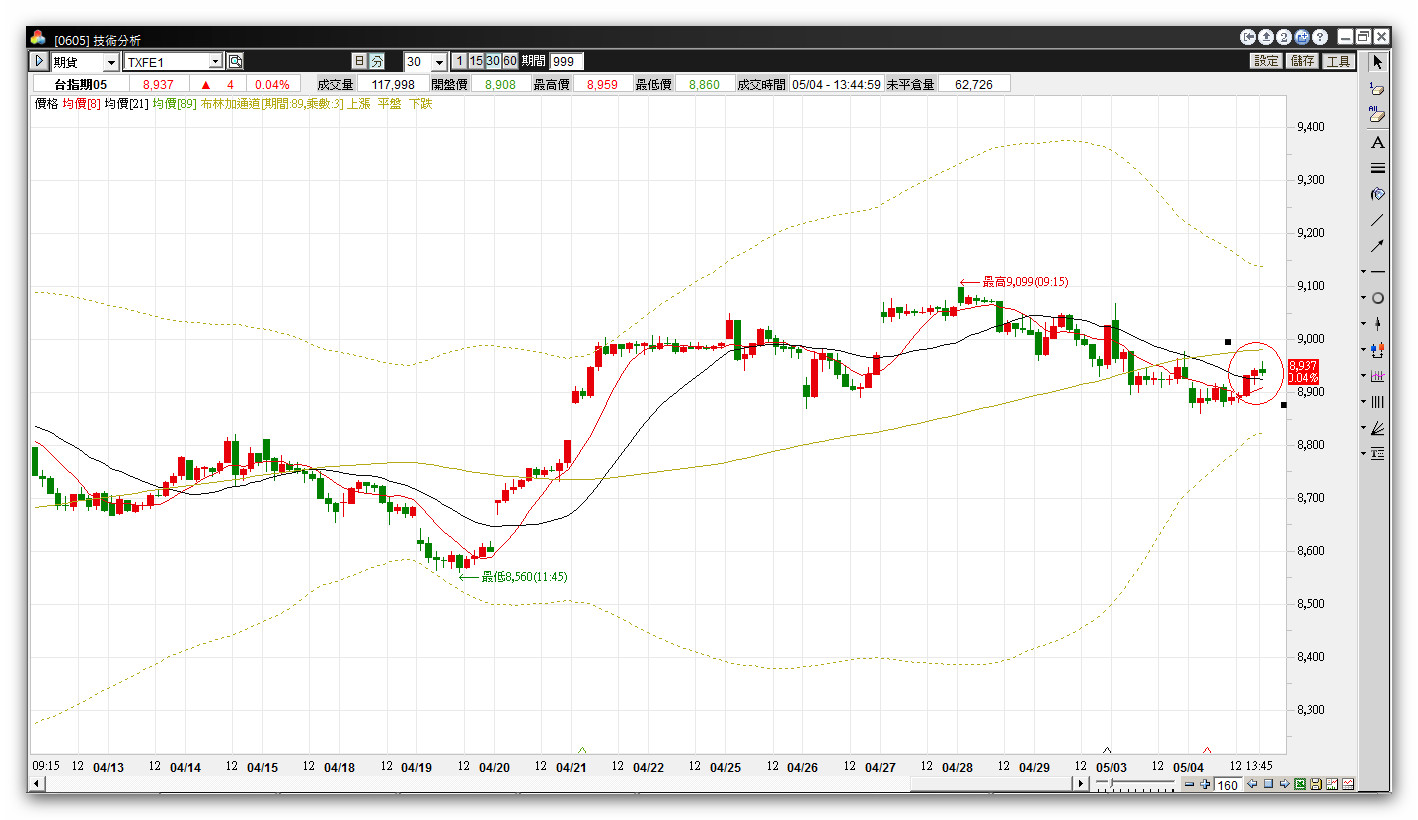Expand options arrow beside fan lines tool
The image size is (1418, 820).
pos(1363,428)
